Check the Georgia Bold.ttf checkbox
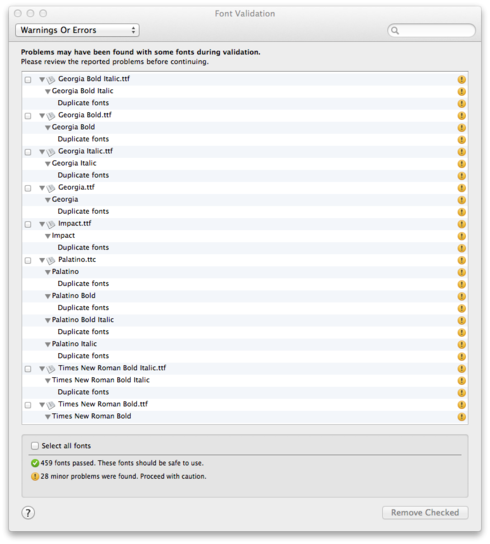 point(28,116)
